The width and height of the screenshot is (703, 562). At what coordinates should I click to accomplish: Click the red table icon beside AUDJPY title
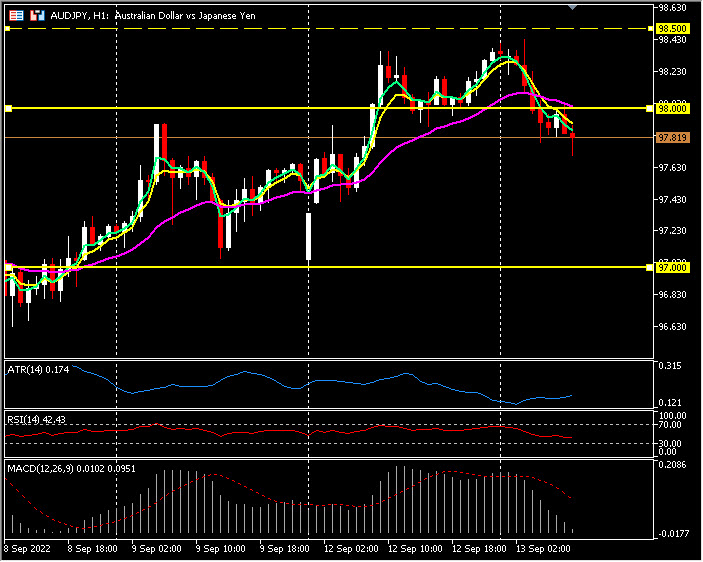(x=17, y=16)
